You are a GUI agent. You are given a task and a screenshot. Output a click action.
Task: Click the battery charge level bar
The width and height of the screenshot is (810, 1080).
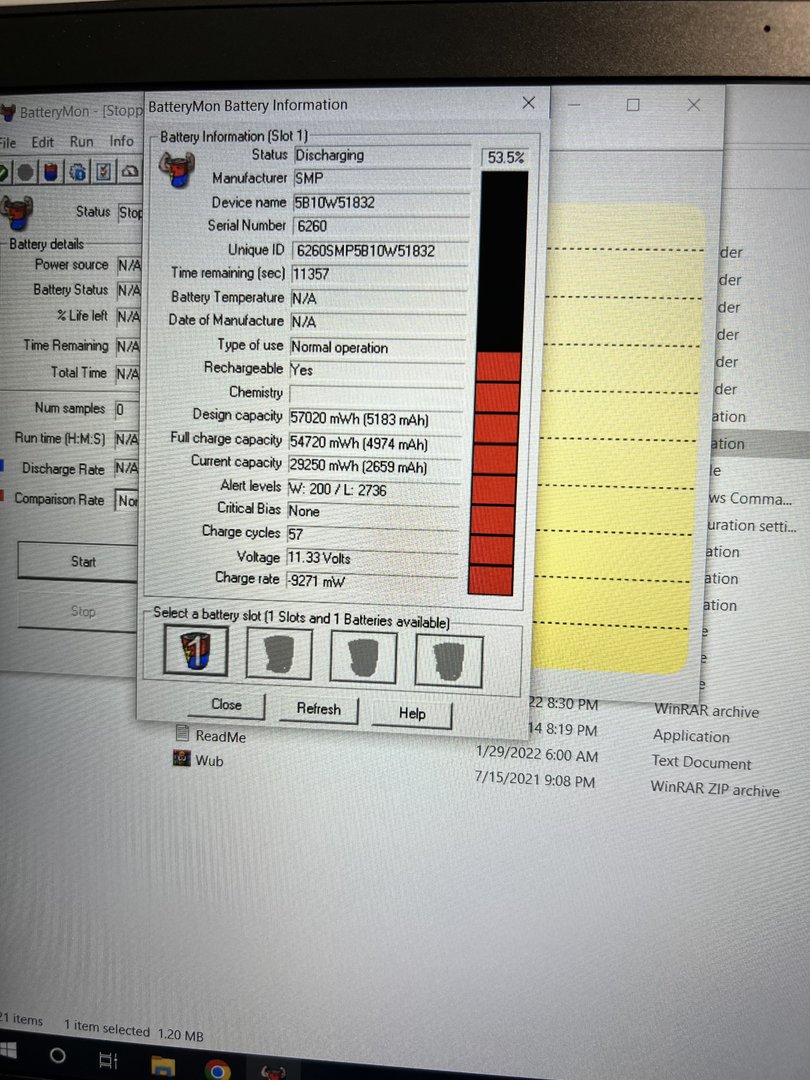[x=499, y=383]
